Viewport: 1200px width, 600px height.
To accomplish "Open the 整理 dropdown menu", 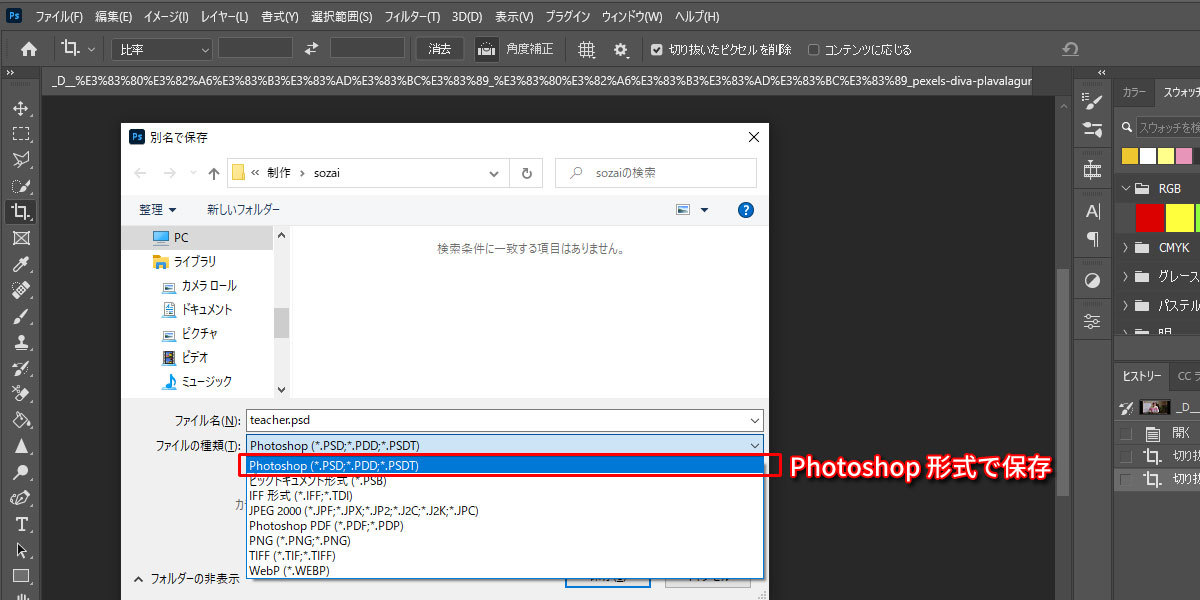I will tap(157, 210).
